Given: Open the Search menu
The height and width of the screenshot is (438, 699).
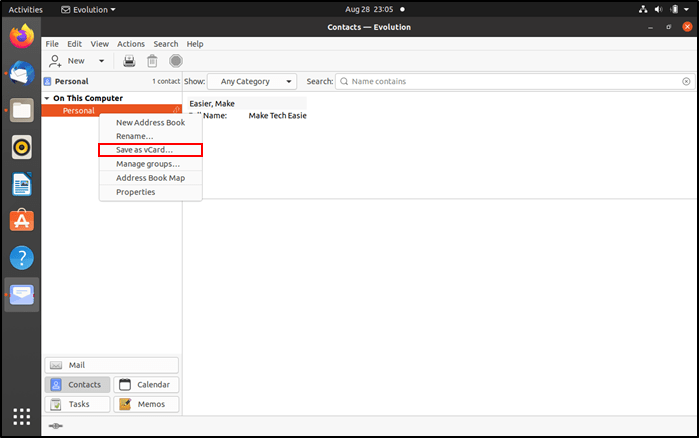Looking at the screenshot, I should tap(166, 44).
